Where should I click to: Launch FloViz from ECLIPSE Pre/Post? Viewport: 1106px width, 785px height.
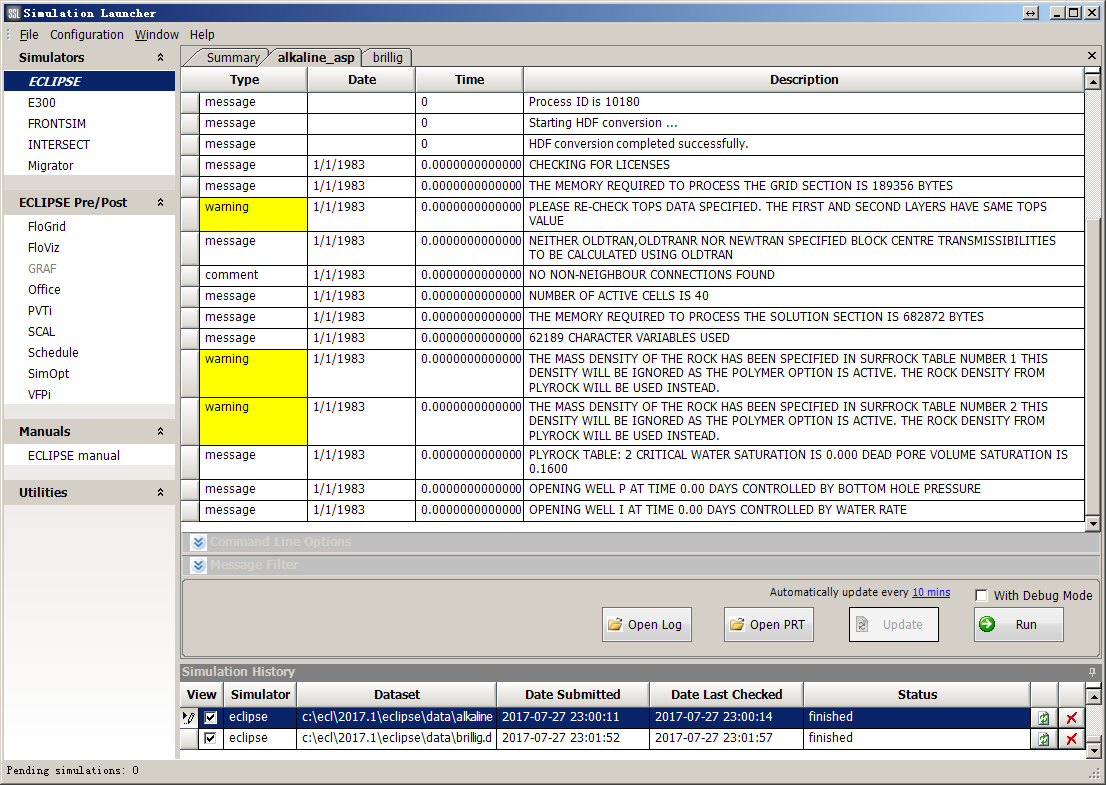44,248
